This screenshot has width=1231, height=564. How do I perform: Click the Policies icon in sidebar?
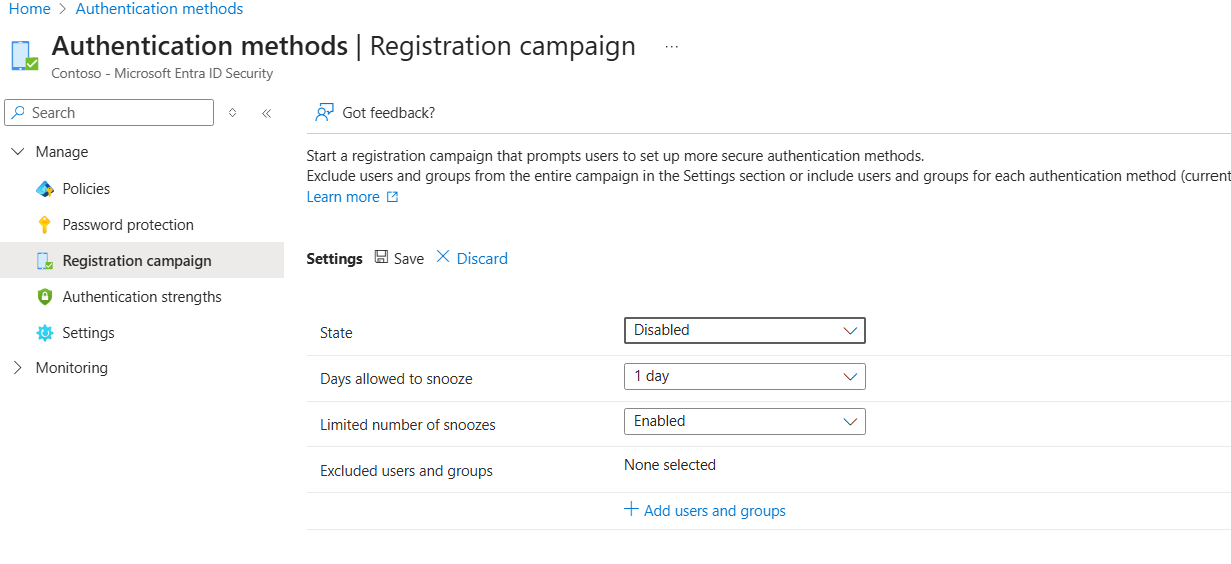click(x=44, y=189)
